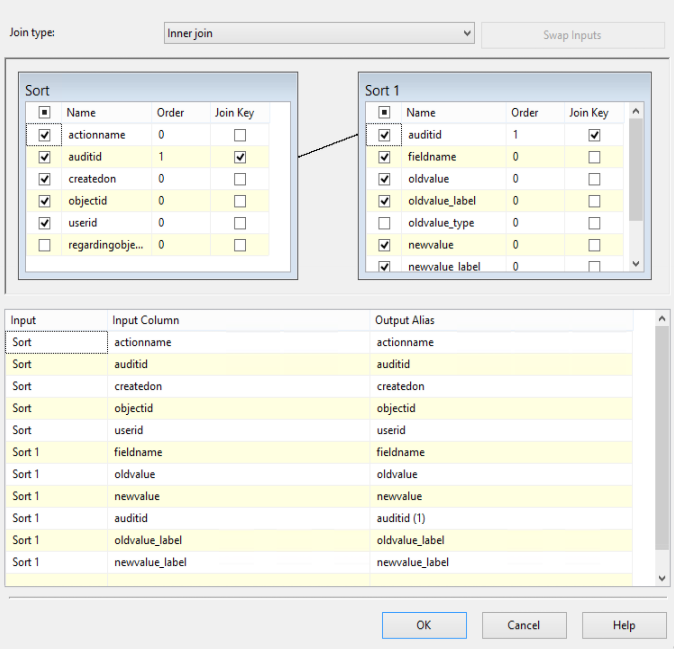The height and width of the screenshot is (649, 674).
Task: Enable Join Key for regardingobje... row
Action: pos(240,245)
